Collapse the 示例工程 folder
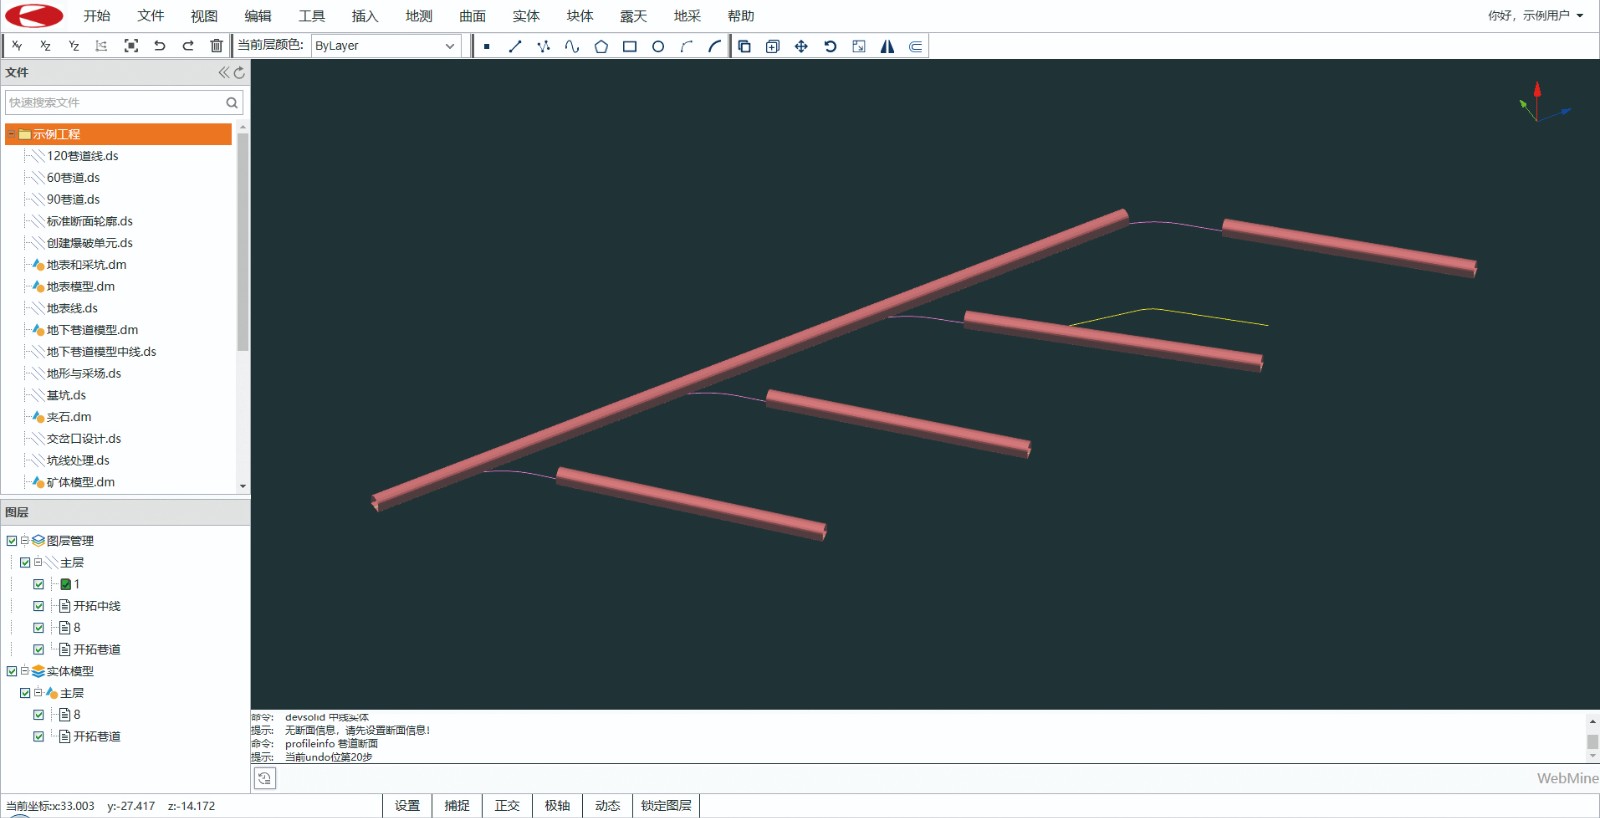1600x818 pixels. coord(11,134)
